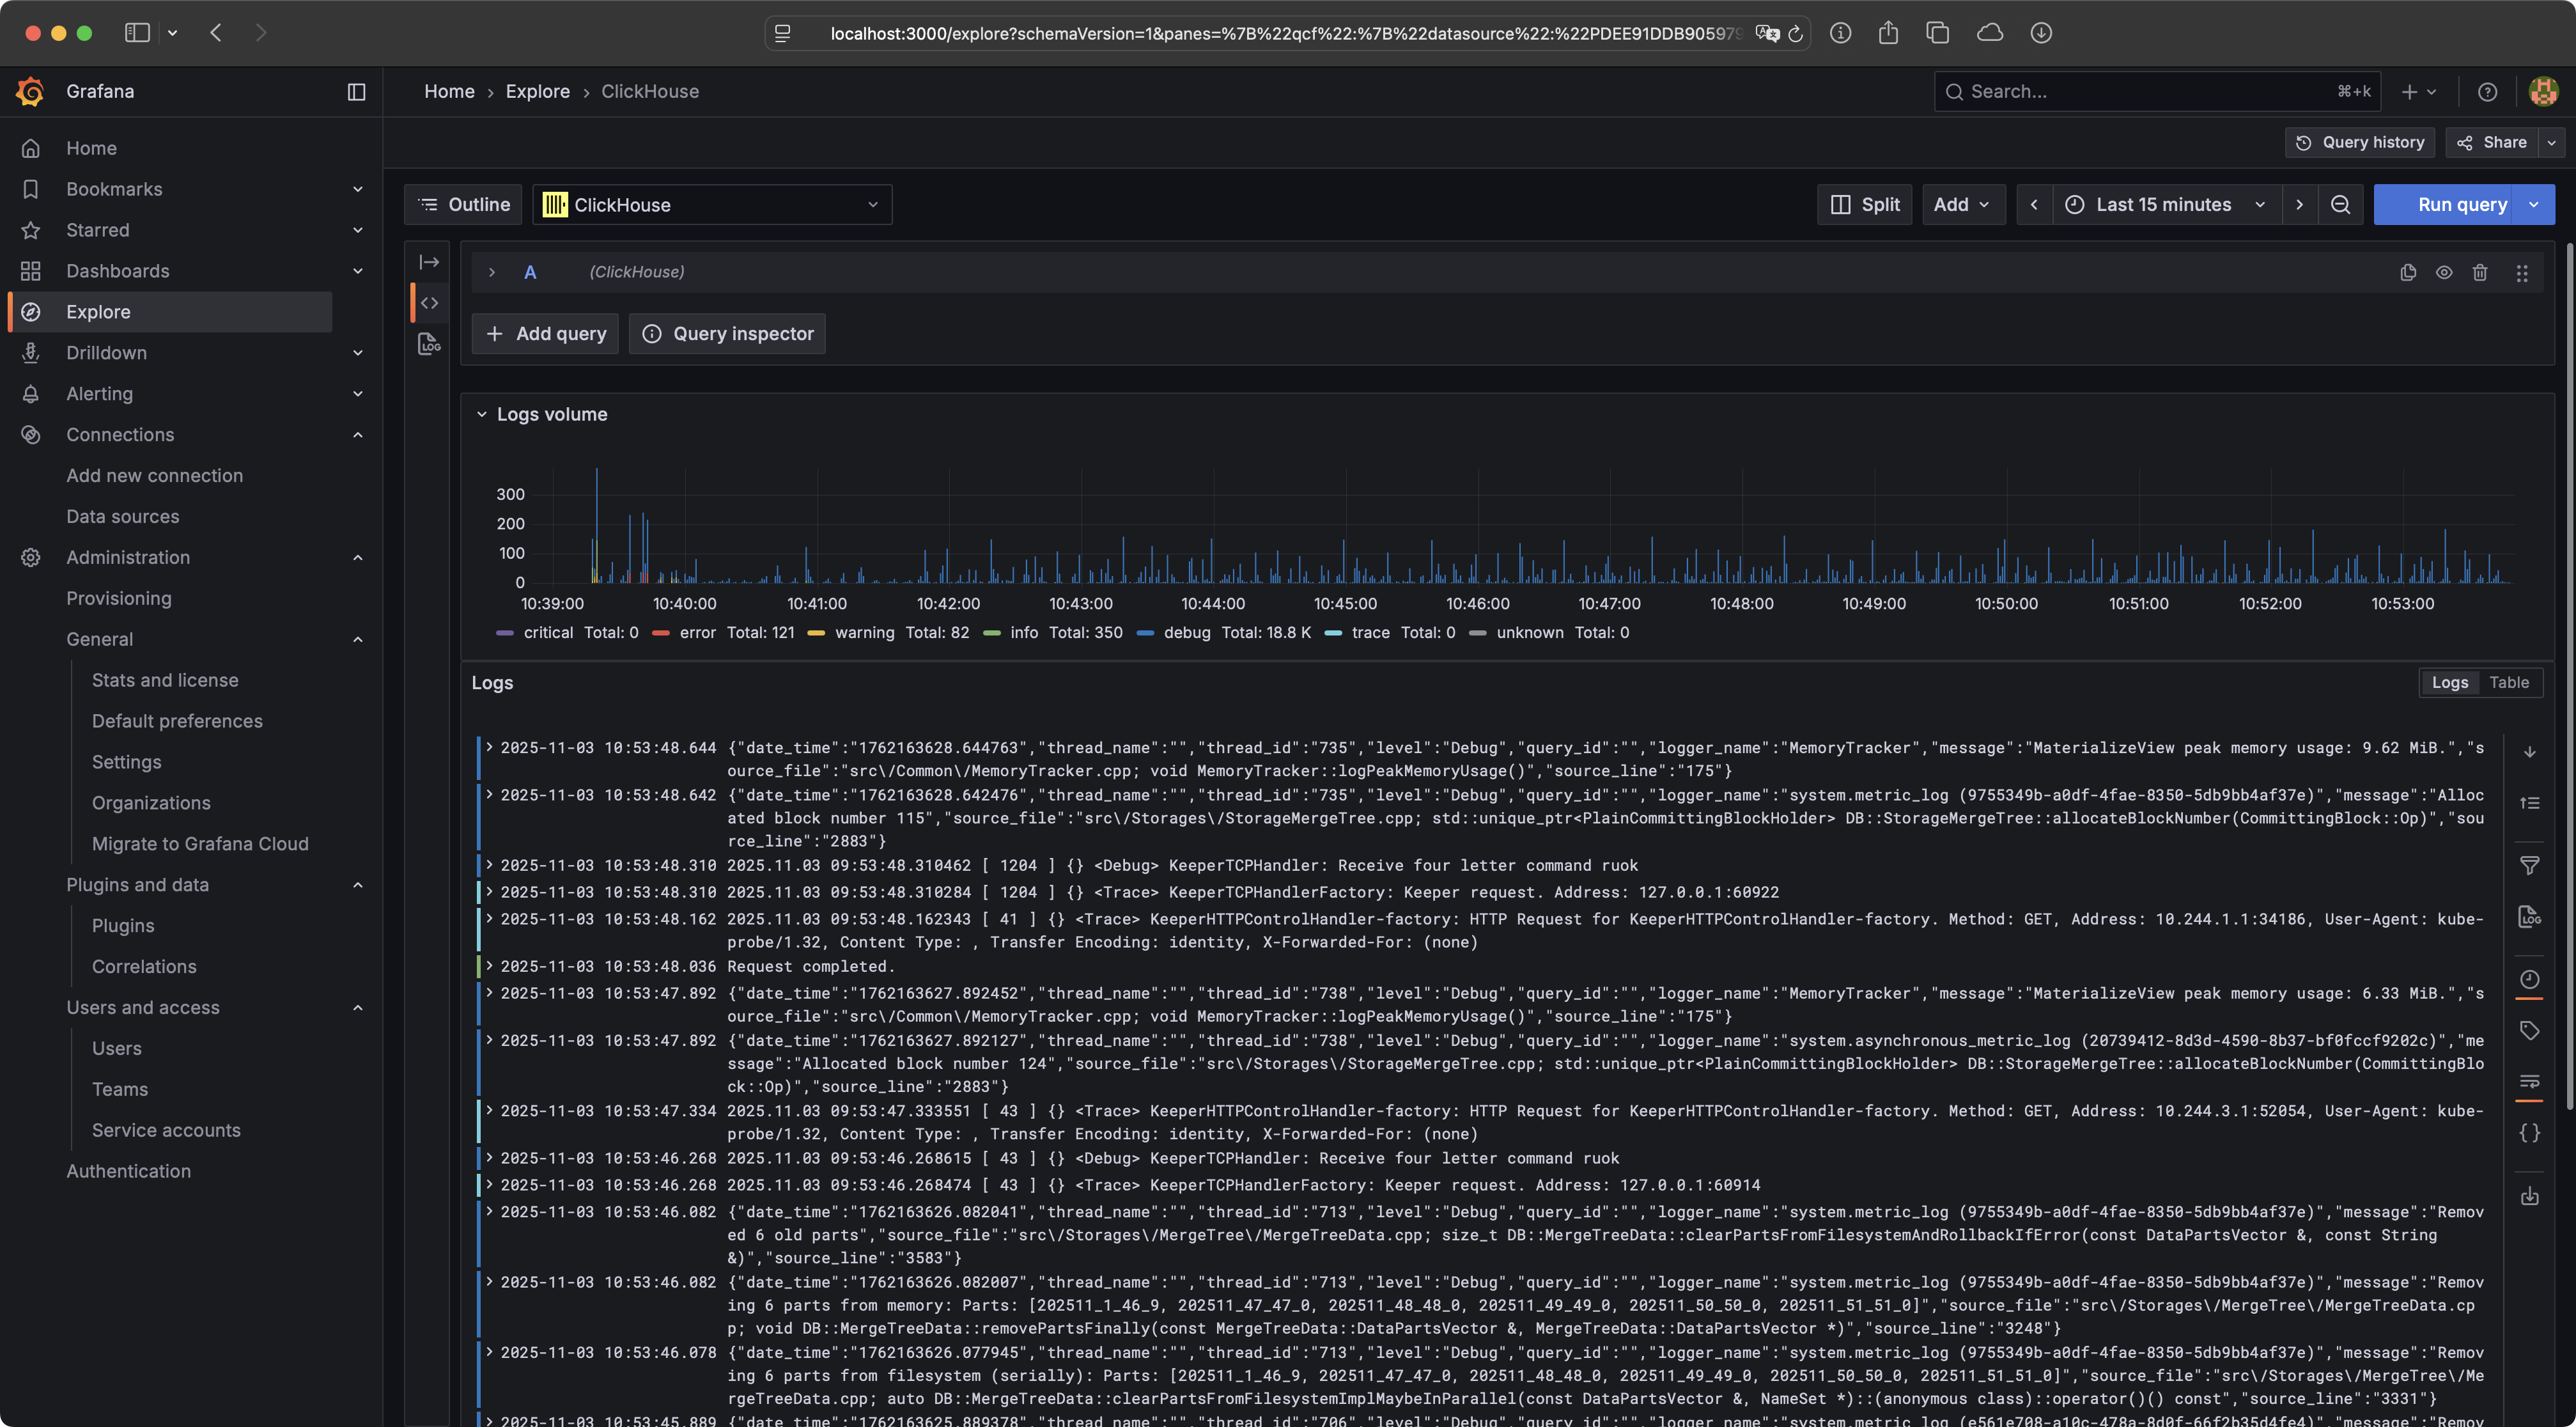Toggle query A visibility eye icon
The image size is (2576, 1427).
2444,272
